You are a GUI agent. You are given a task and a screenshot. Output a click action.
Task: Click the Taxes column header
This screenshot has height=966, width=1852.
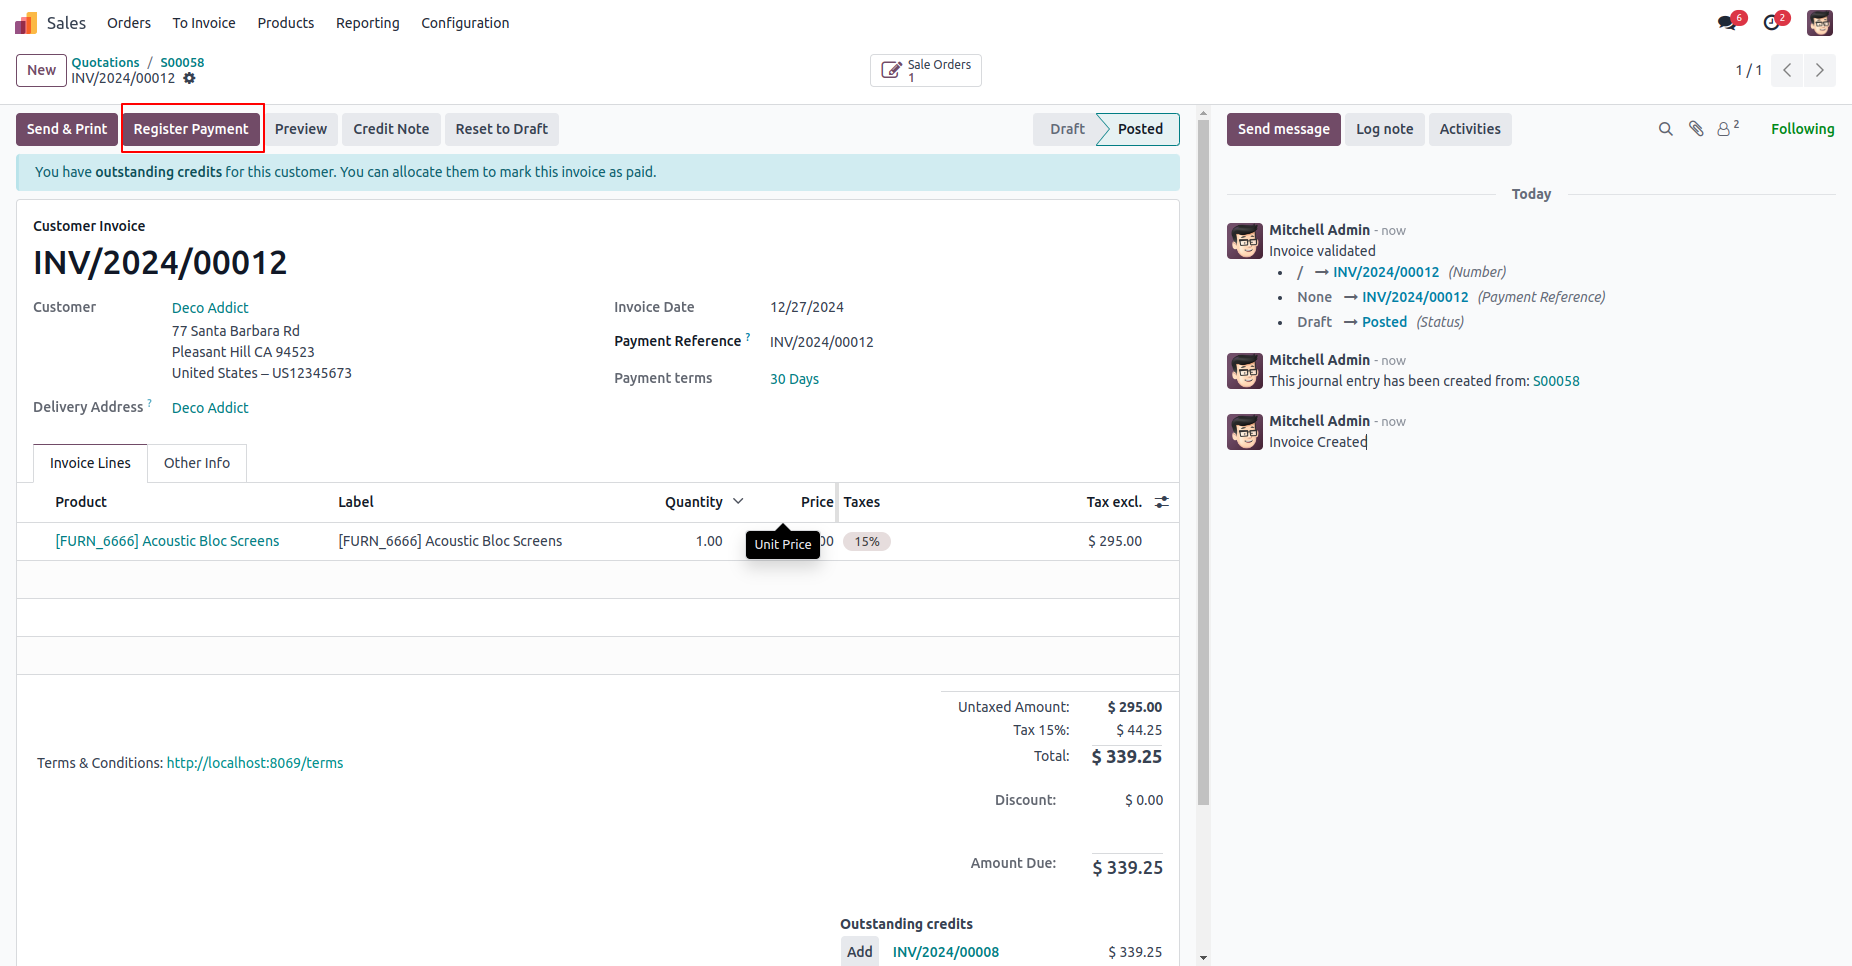point(862,502)
